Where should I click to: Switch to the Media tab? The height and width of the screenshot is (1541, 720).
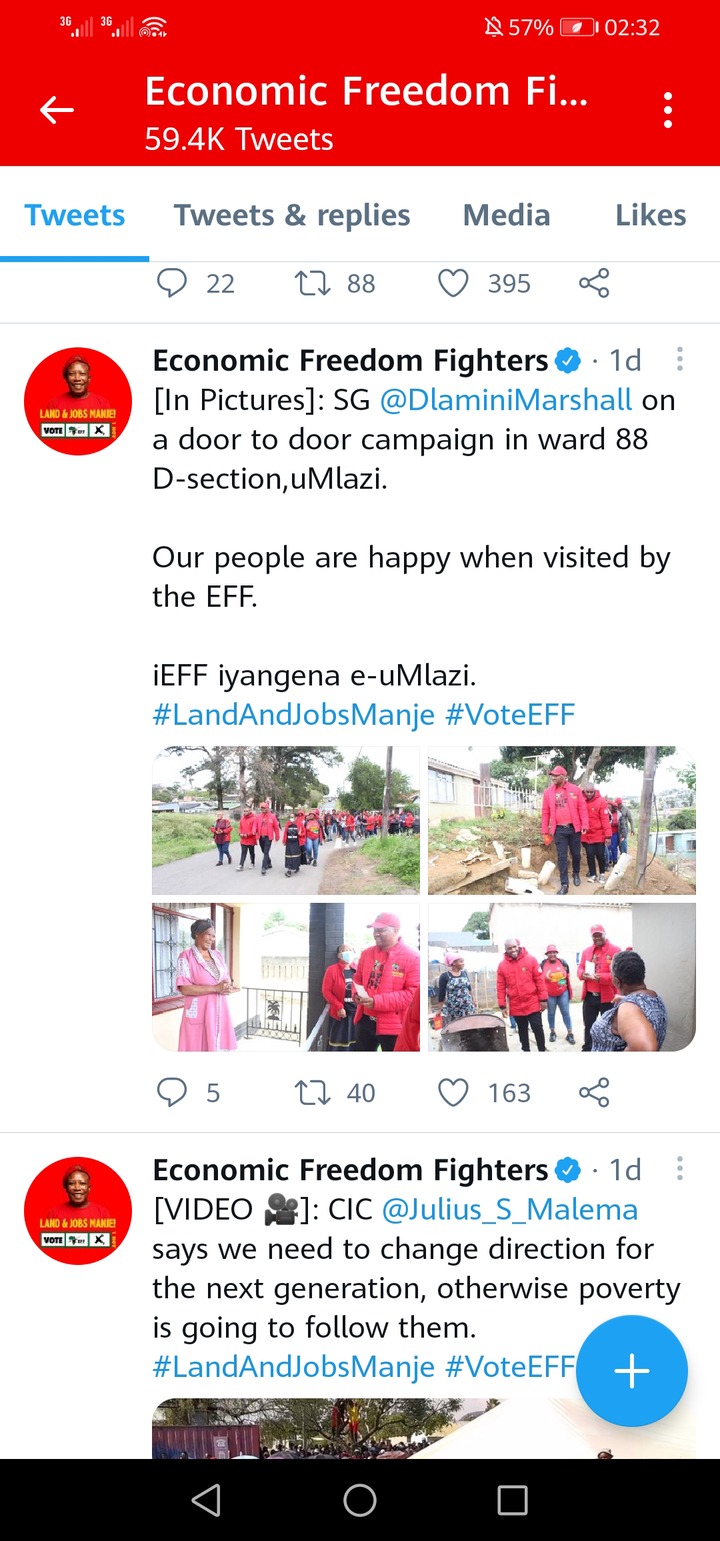(x=507, y=215)
